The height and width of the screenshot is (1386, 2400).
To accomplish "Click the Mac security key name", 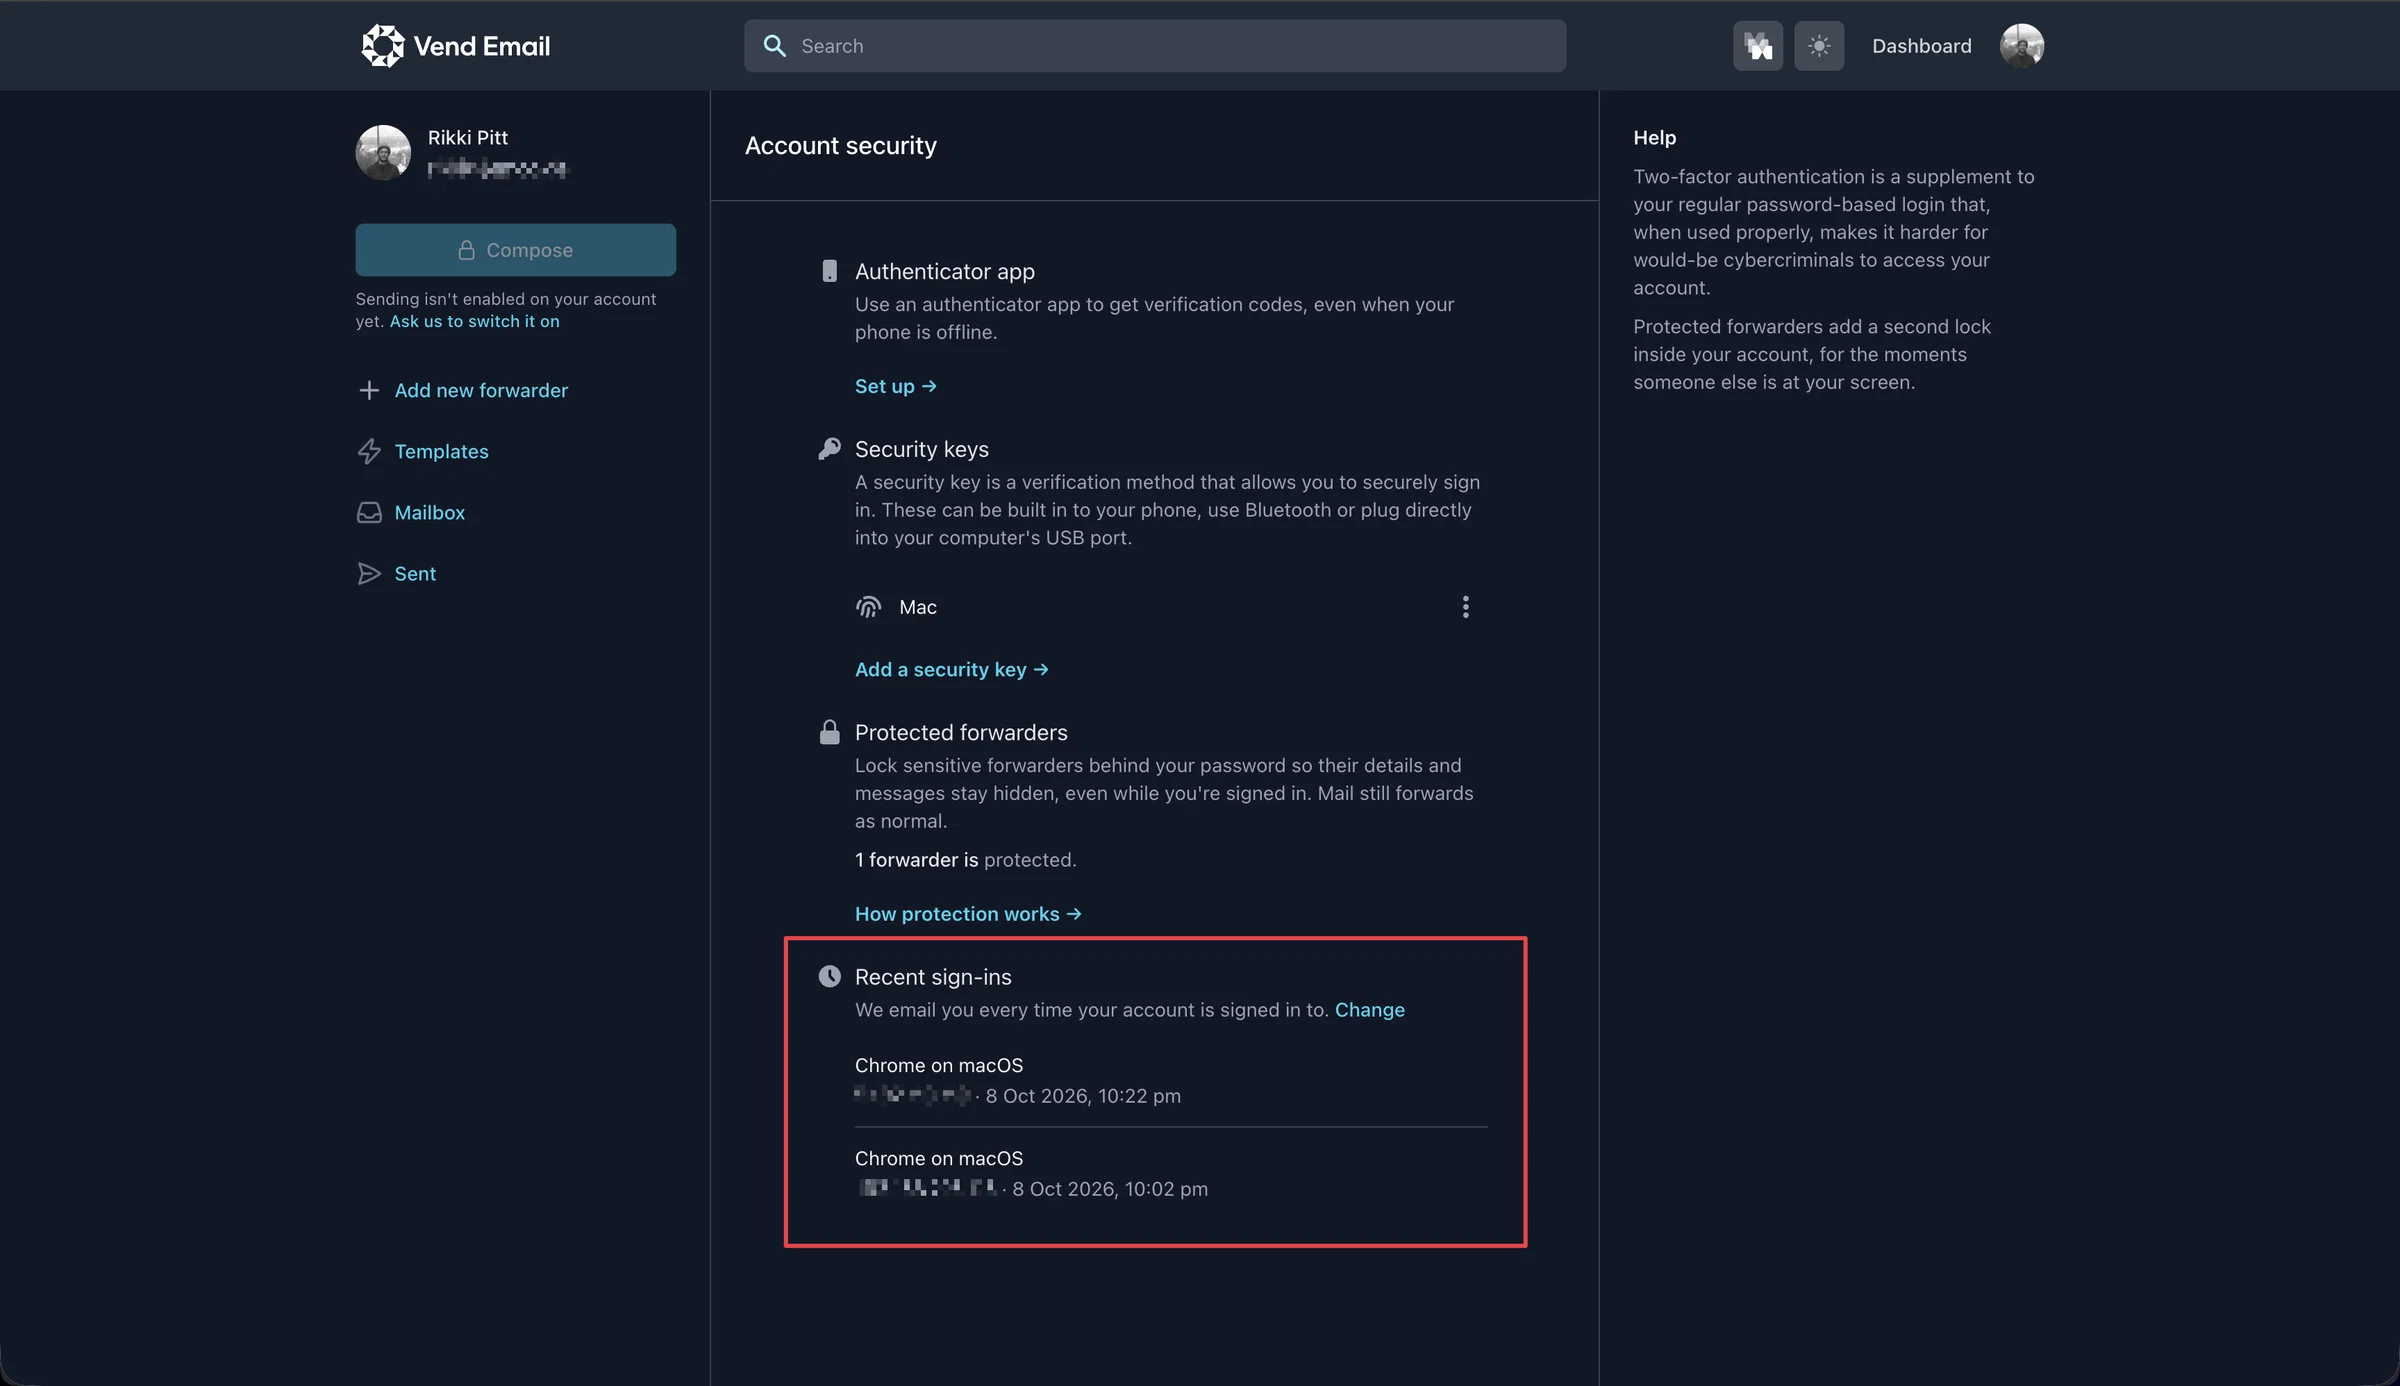I will (x=917, y=607).
